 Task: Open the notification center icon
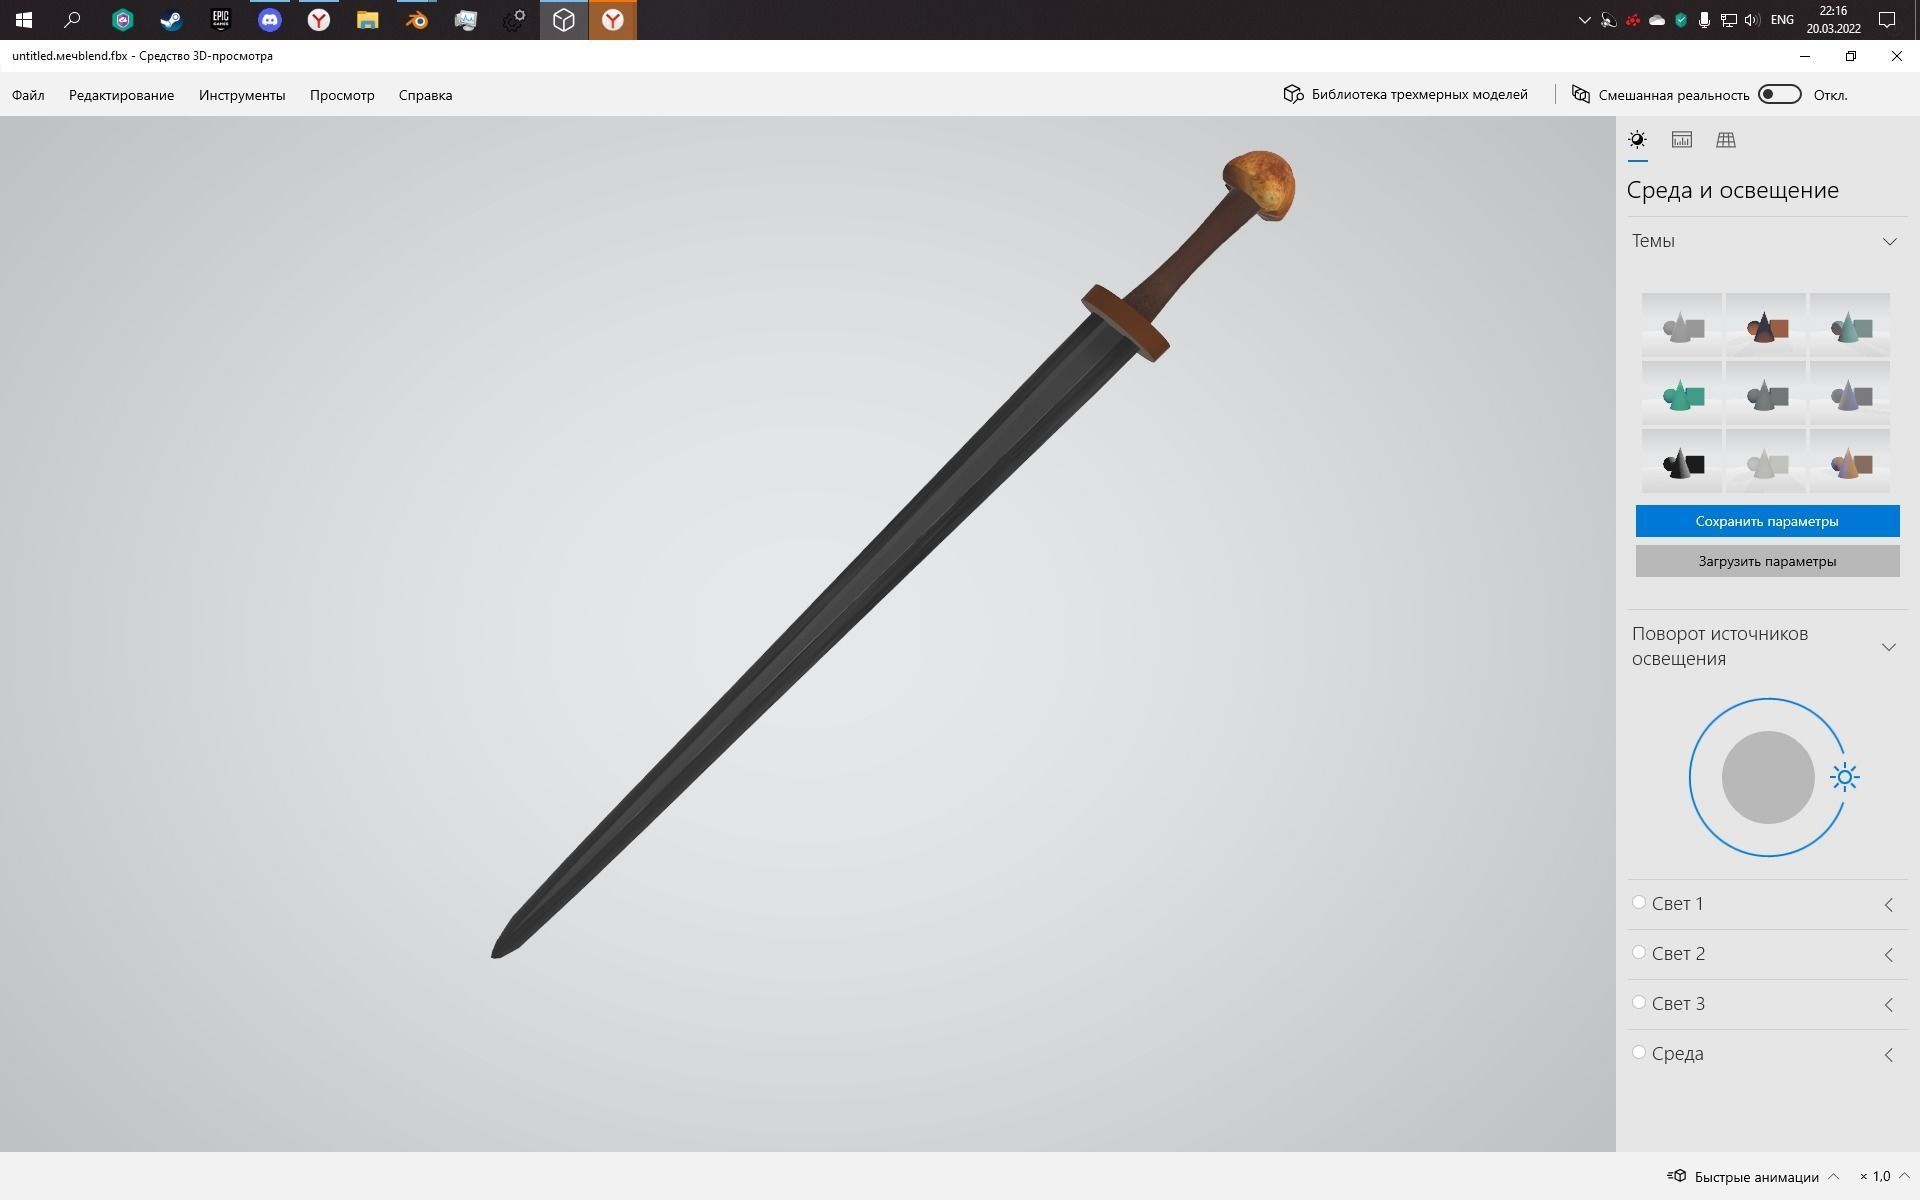1887,20
